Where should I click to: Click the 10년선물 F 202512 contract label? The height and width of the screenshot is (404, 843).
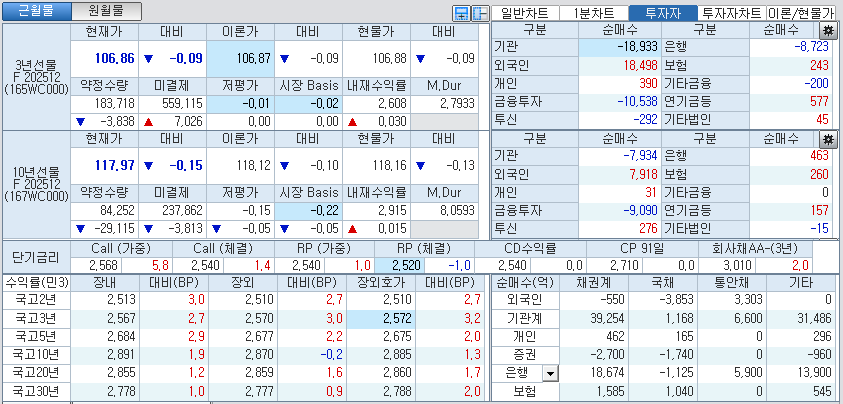[x=35, y=183]
